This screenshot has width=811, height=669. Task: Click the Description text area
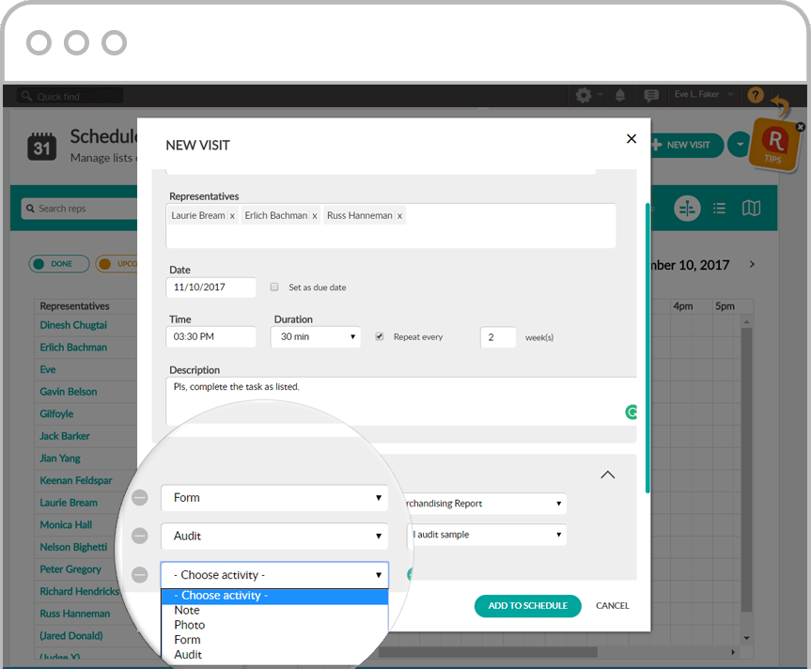click(x=401, y=401)
